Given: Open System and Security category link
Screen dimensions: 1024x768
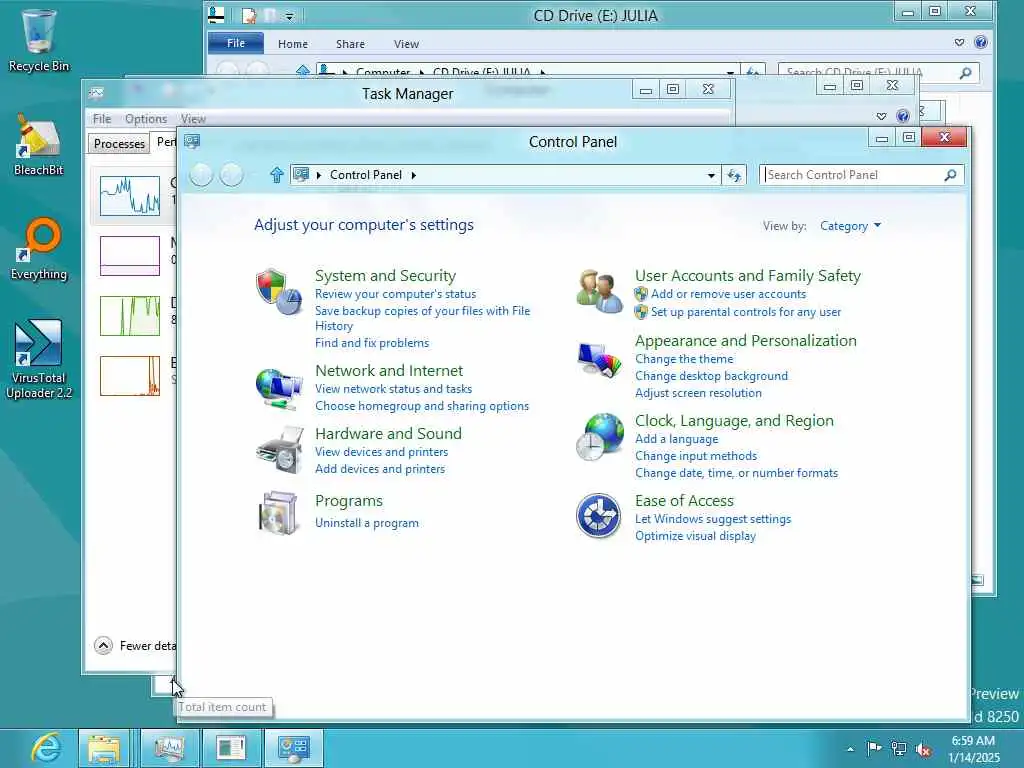Looking at the screenshot, I should (x=385, y=276).
